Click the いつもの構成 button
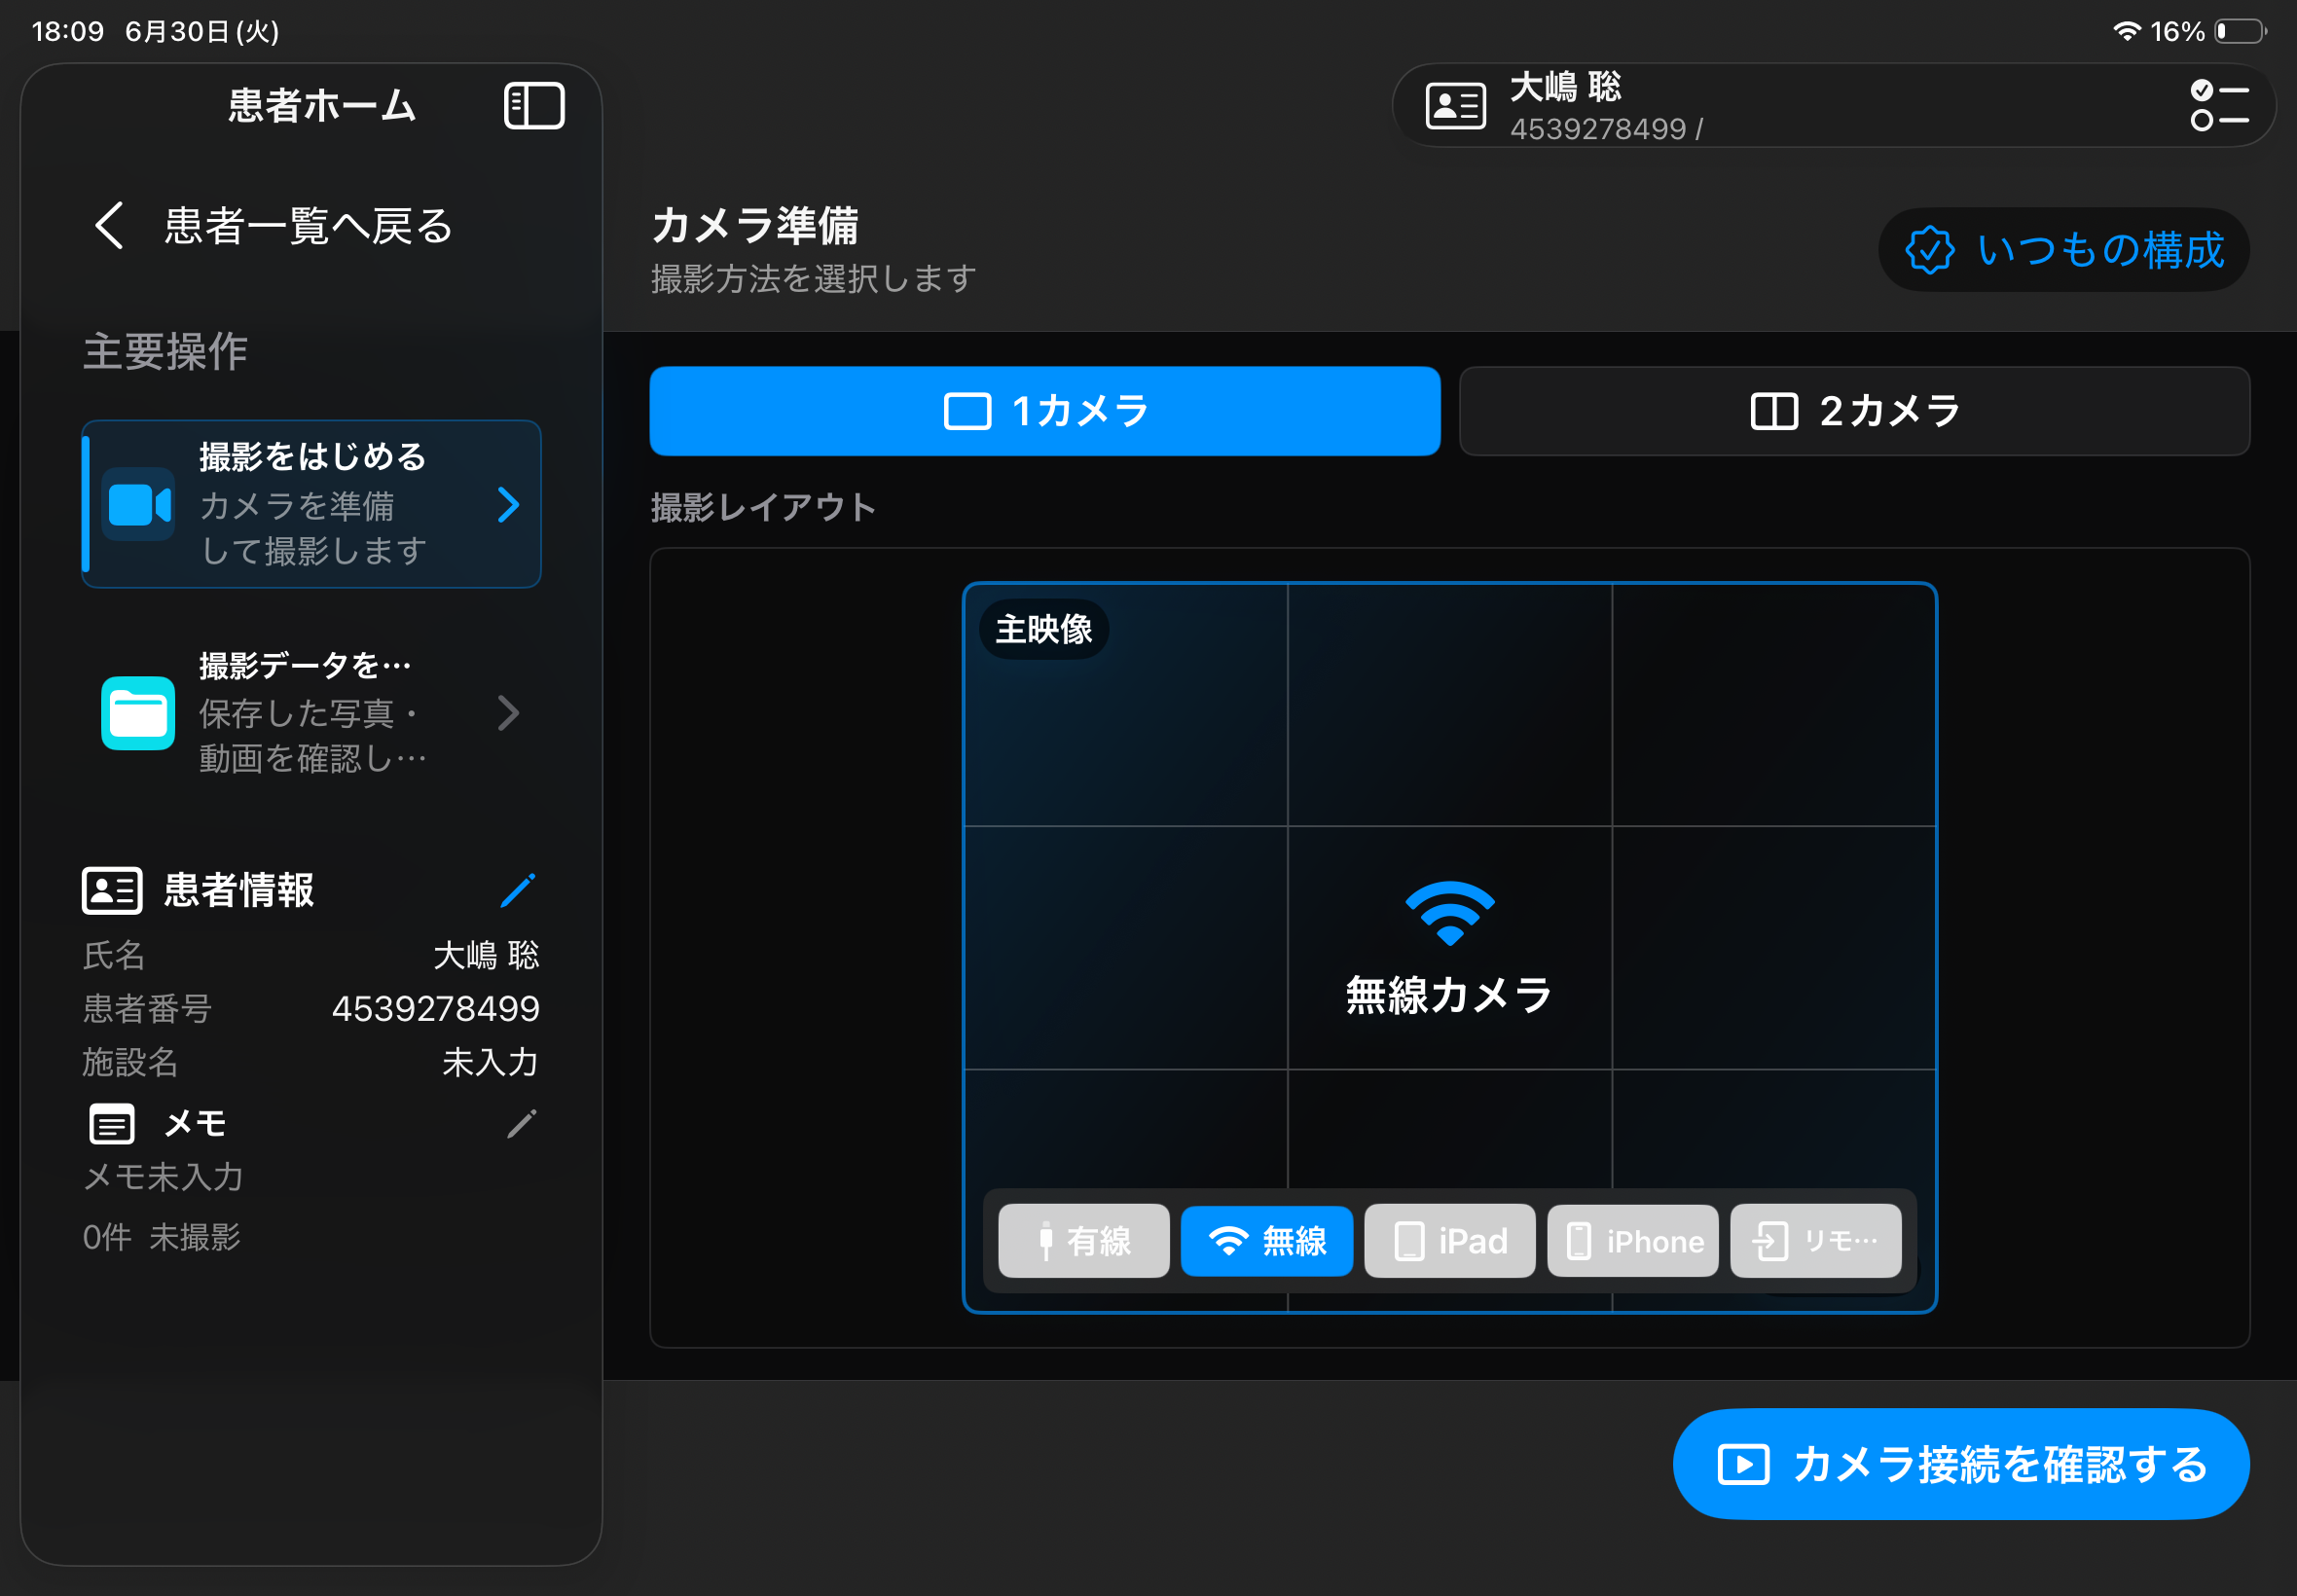The image size is (2297, 1596). click(2064, 250)
